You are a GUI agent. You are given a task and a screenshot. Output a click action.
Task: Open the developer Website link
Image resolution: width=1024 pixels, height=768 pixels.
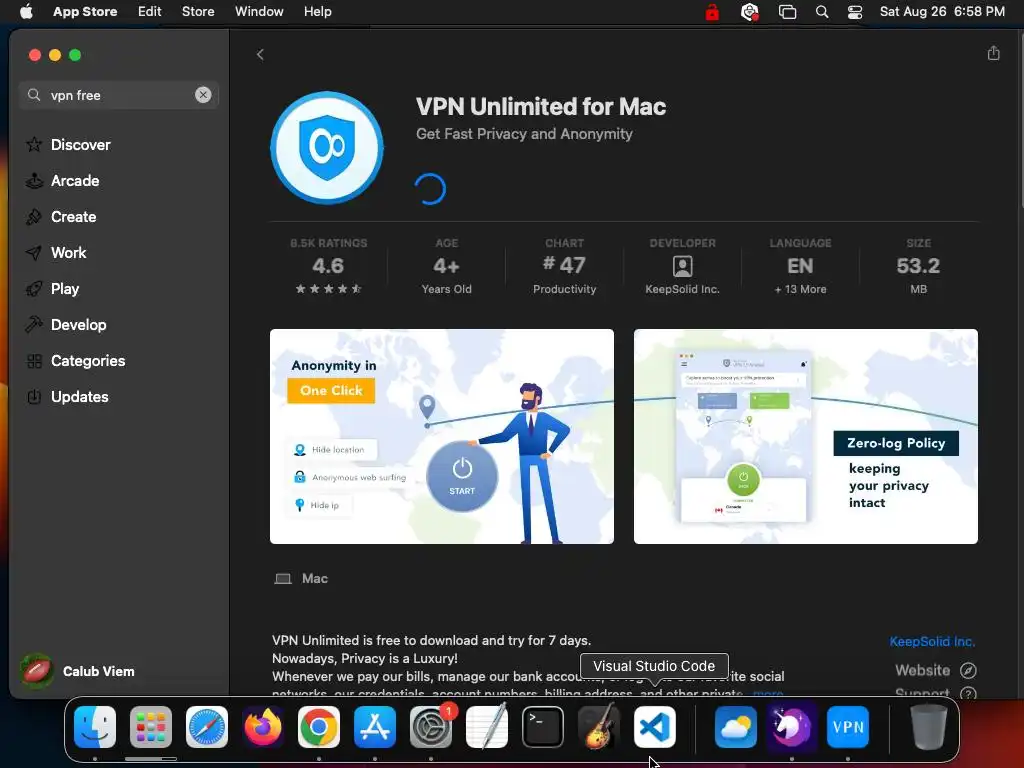click(x=935, y=670)
